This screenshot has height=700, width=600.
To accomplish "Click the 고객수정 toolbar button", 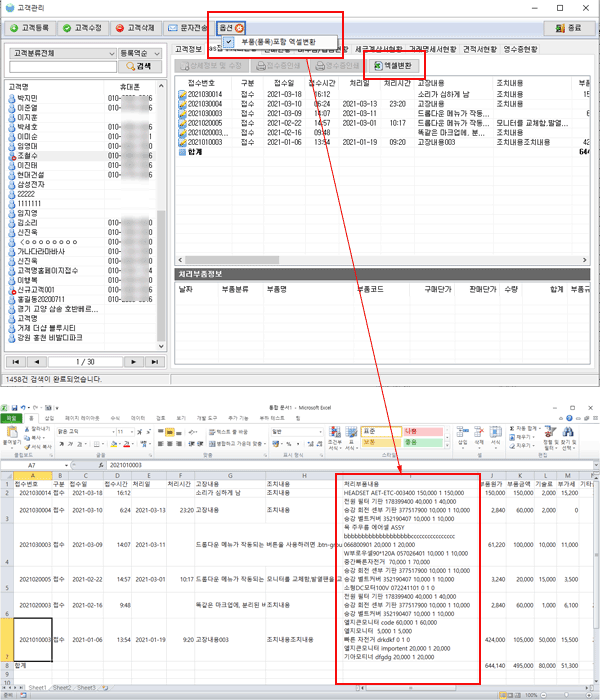I will pos(83,28).
